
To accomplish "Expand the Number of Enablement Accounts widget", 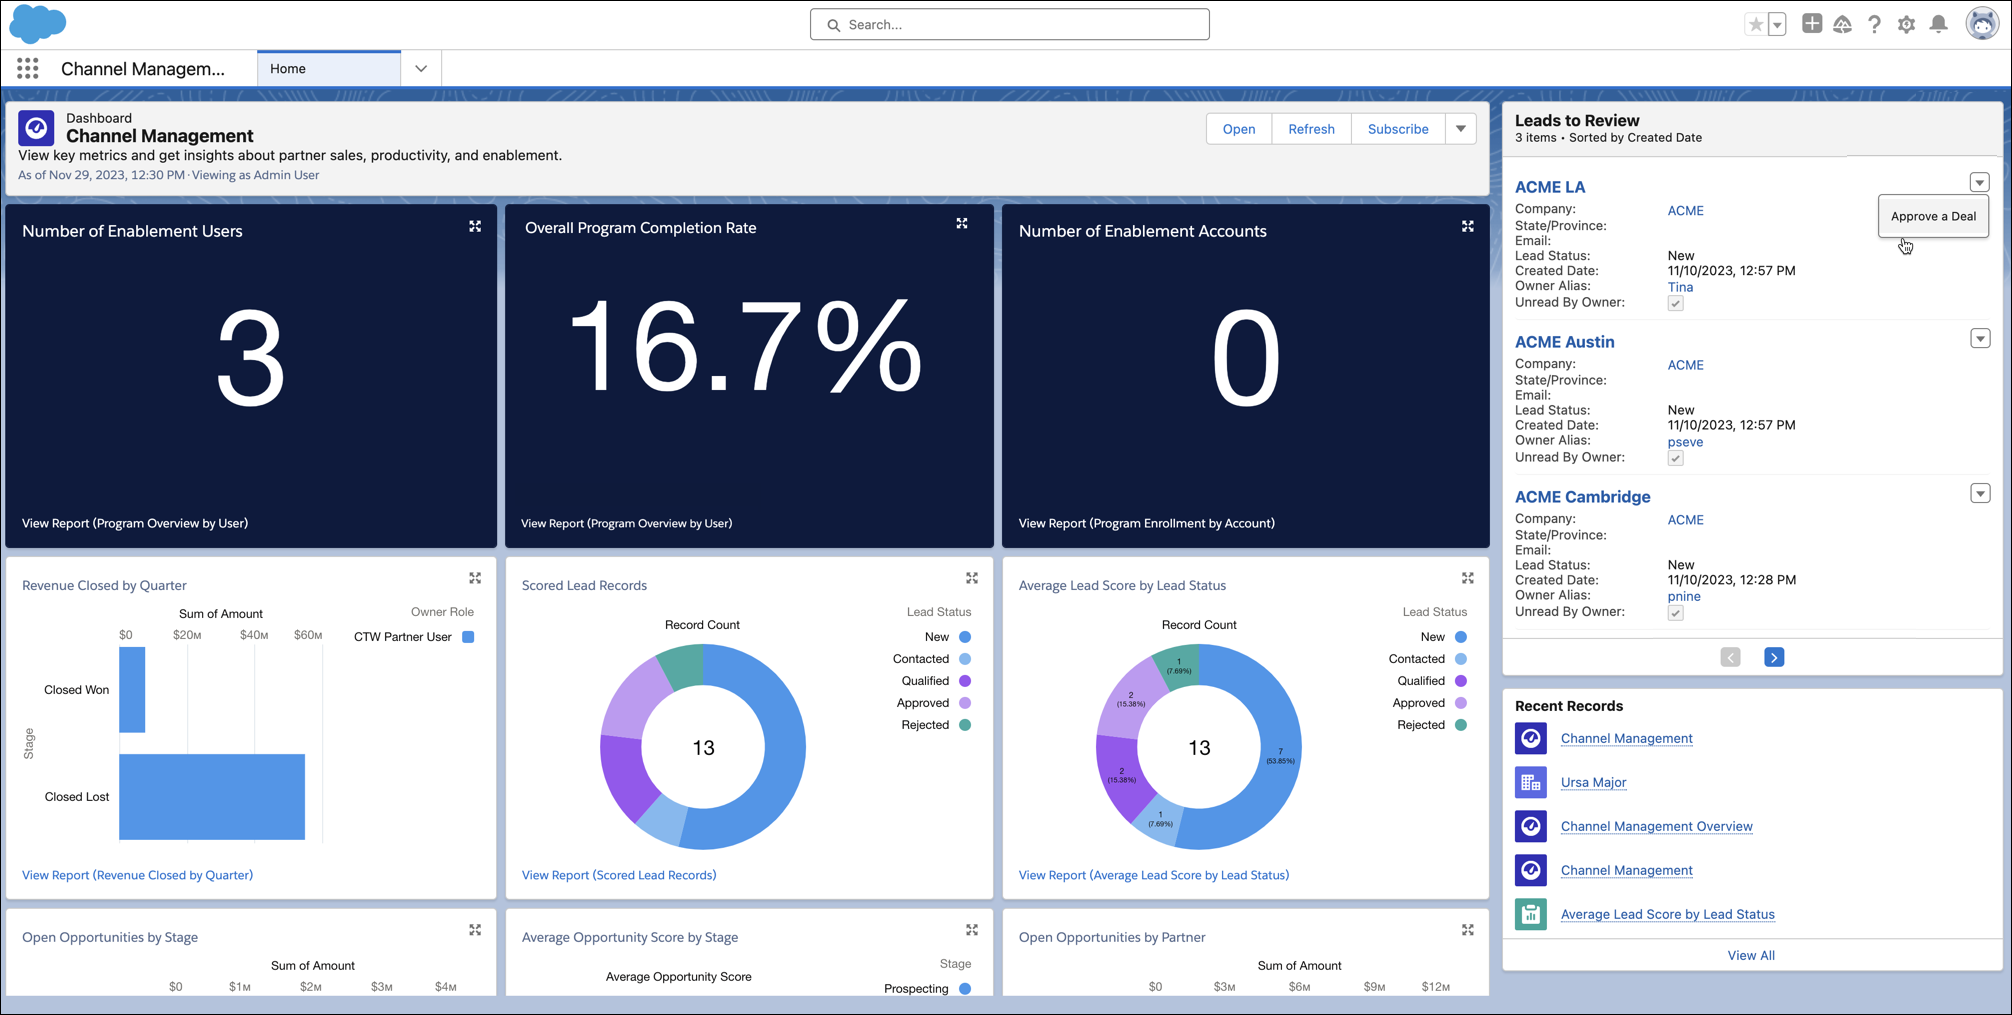I will click(x=1468, y=227).
